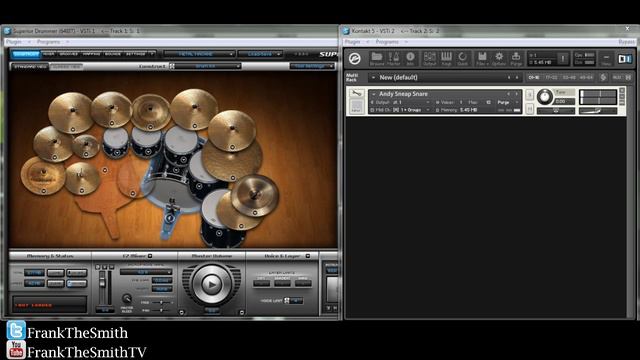The image size is (640, 360).
Task: Show the Output section in Kontakt
Action: coord(429,58)
